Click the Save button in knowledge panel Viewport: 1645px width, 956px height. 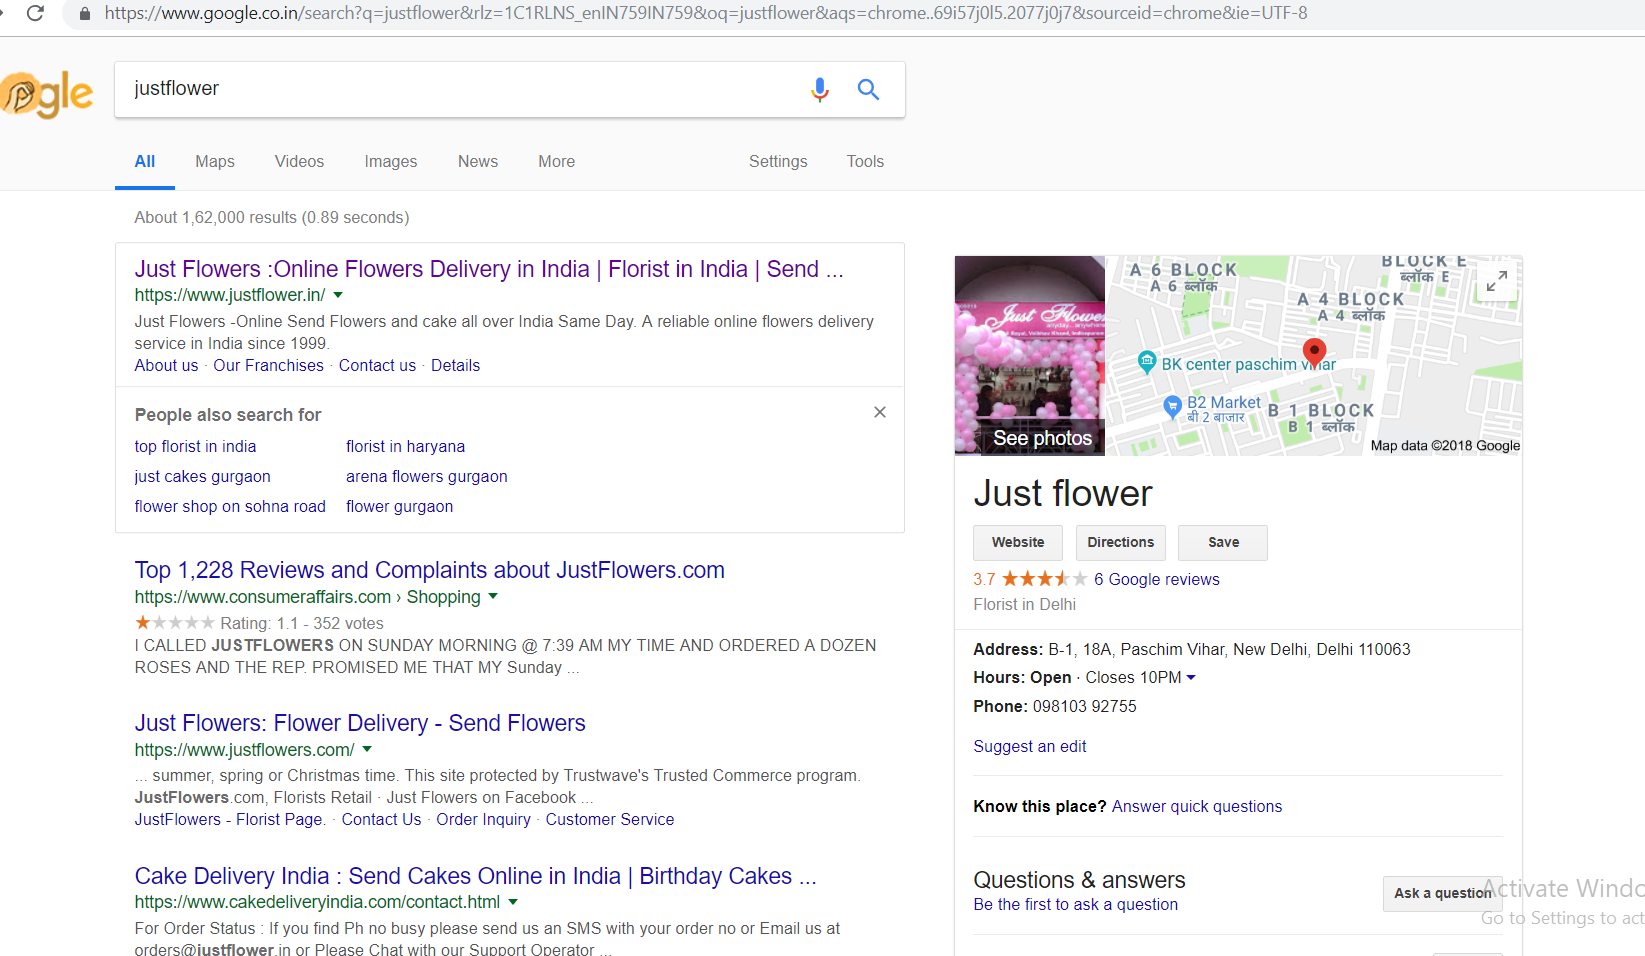[1223, 542]
